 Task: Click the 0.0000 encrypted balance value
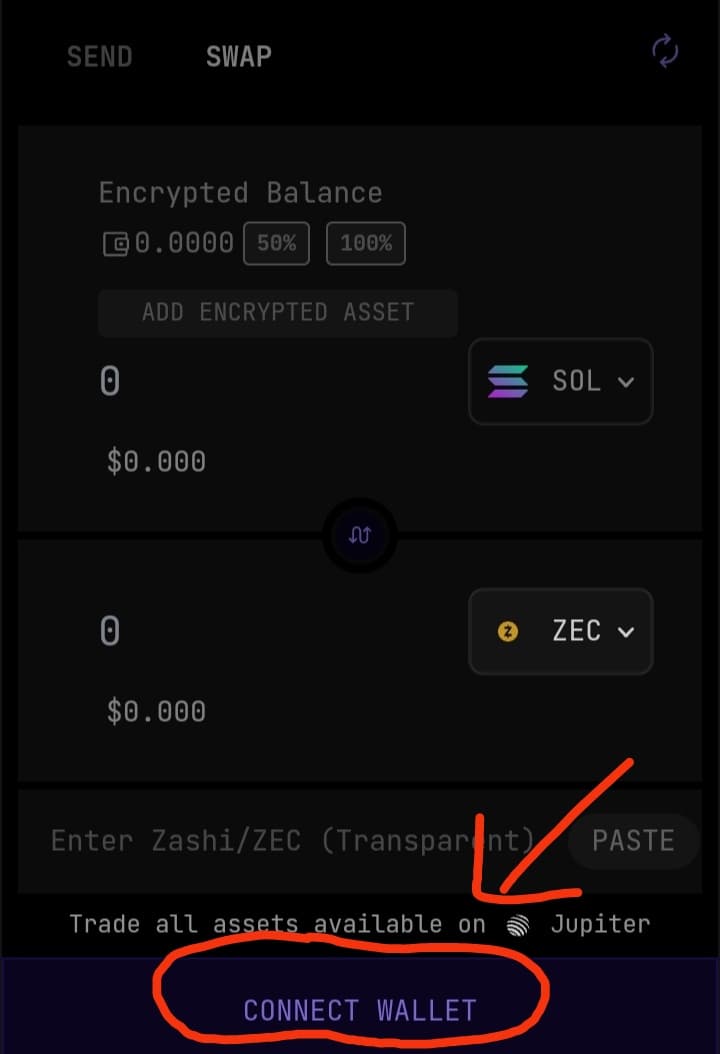click(184, 243)
